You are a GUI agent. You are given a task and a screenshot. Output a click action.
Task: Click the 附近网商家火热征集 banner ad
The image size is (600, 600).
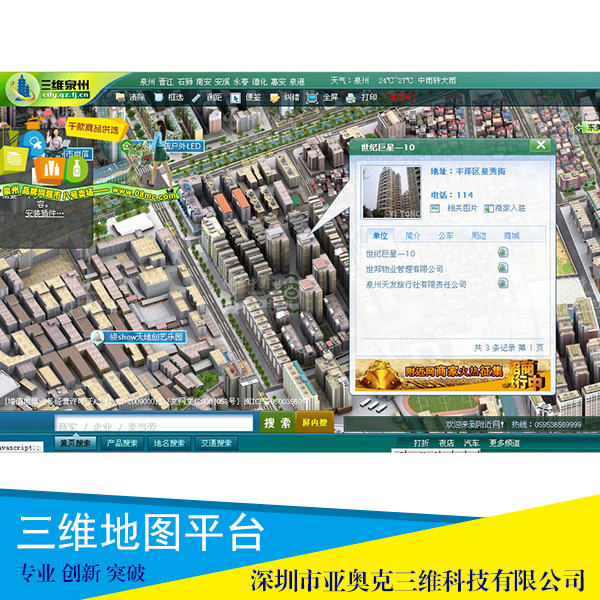[x=453, y=375]
